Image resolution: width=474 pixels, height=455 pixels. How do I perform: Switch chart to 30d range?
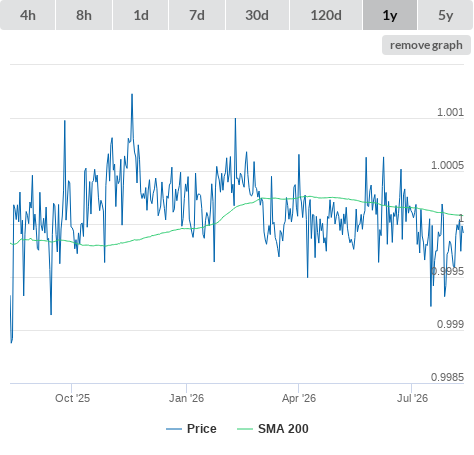point(257,15)
